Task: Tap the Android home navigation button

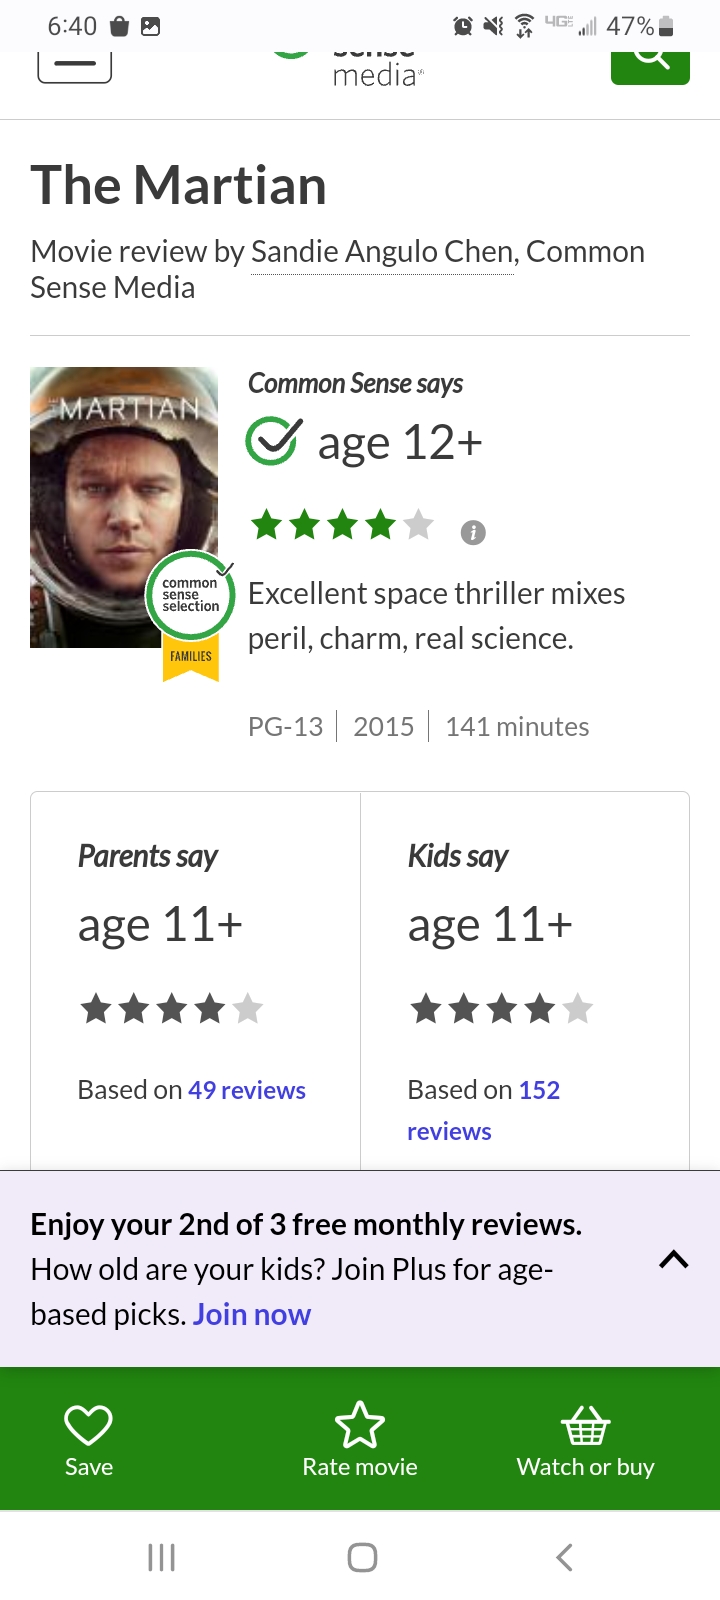Action: [362, 1557]
